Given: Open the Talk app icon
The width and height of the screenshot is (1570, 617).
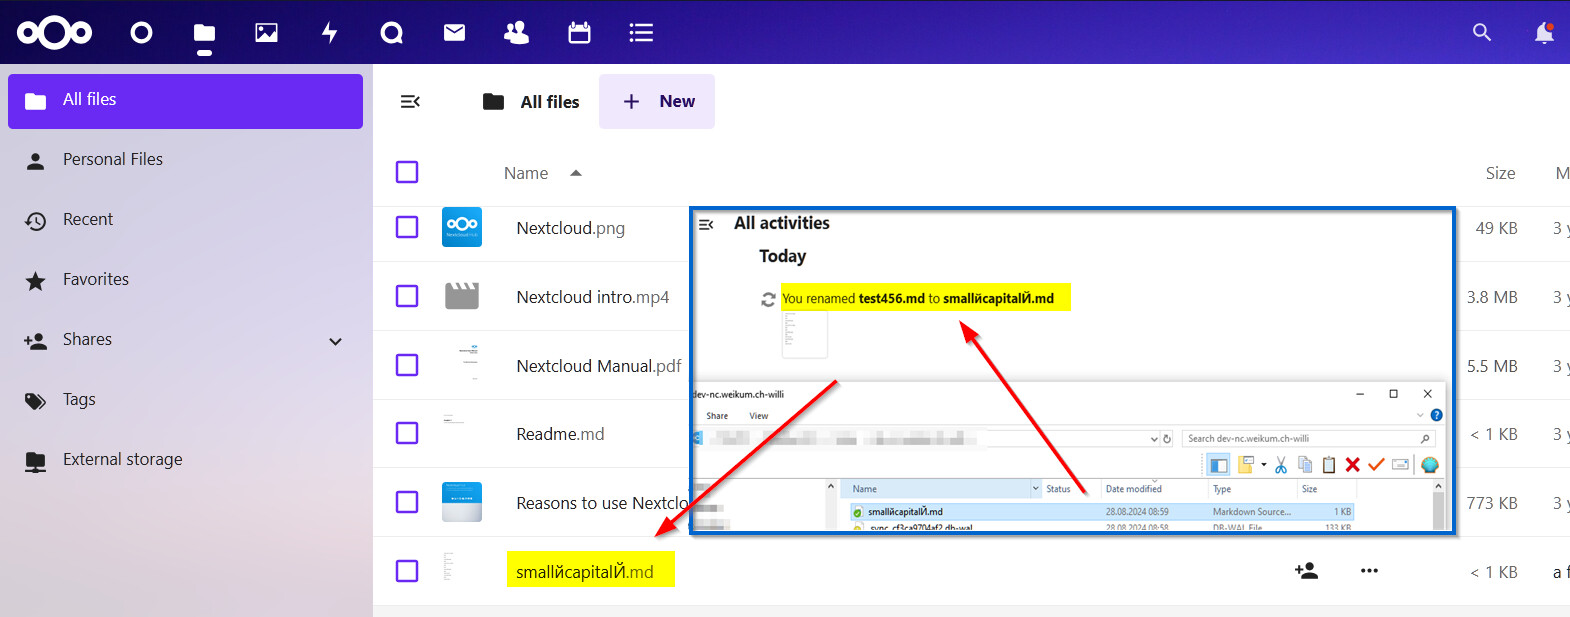Looking at the screenshot, I should 392,33.
